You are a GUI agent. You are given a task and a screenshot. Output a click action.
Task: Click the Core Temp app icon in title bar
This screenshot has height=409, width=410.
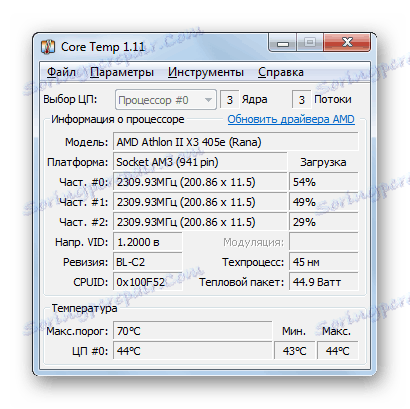point(48,47)
